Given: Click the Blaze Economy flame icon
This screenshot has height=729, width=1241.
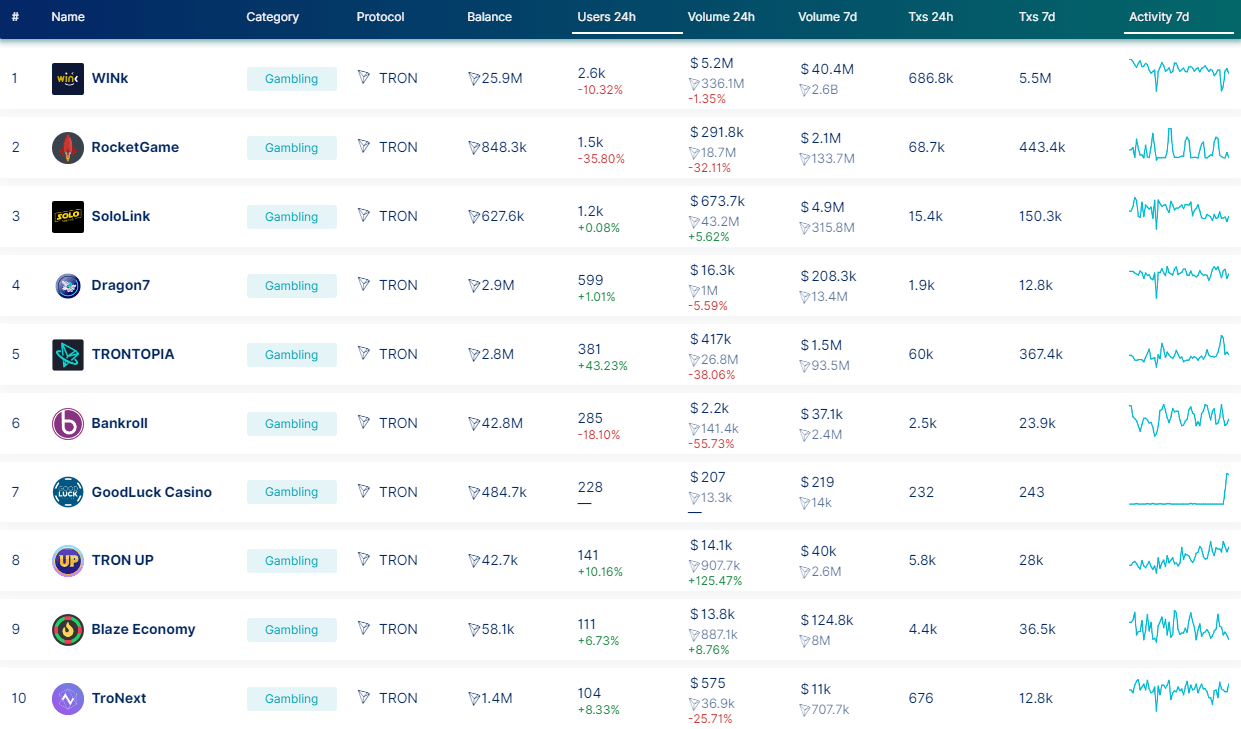Looking at the screenshot, I should (x=68, y=630).
